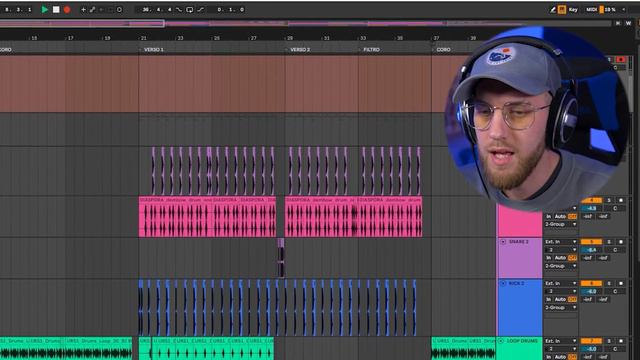Click the punch-in switch left of loop
Screen dimensions: 640x360
pos(179,9)
